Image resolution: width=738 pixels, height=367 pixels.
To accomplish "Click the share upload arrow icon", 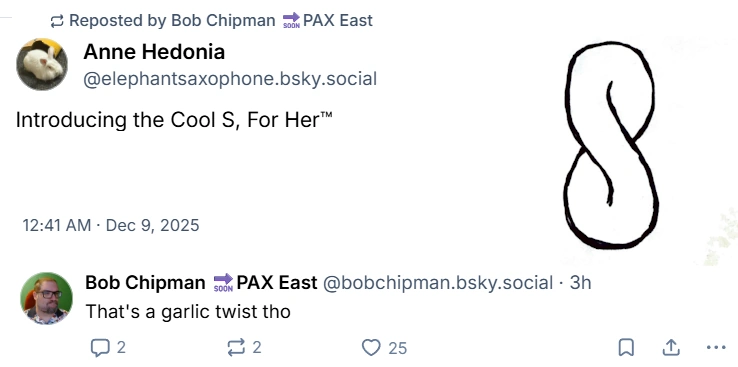I will [671, 348].
